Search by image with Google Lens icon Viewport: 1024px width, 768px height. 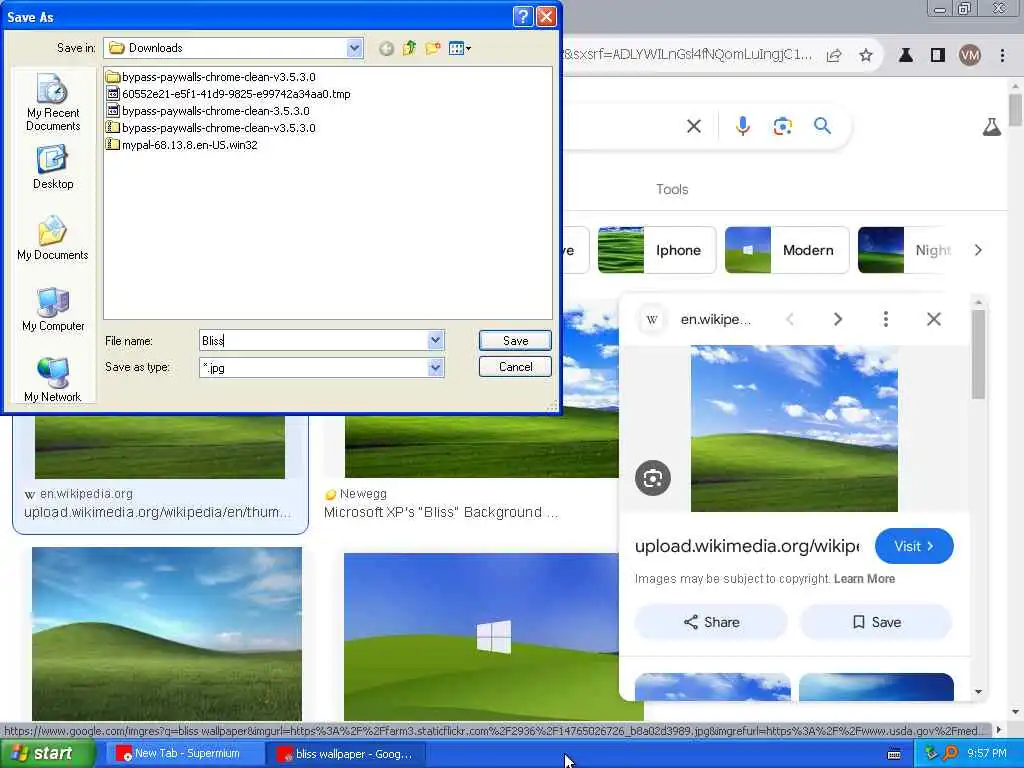[782, 126]
